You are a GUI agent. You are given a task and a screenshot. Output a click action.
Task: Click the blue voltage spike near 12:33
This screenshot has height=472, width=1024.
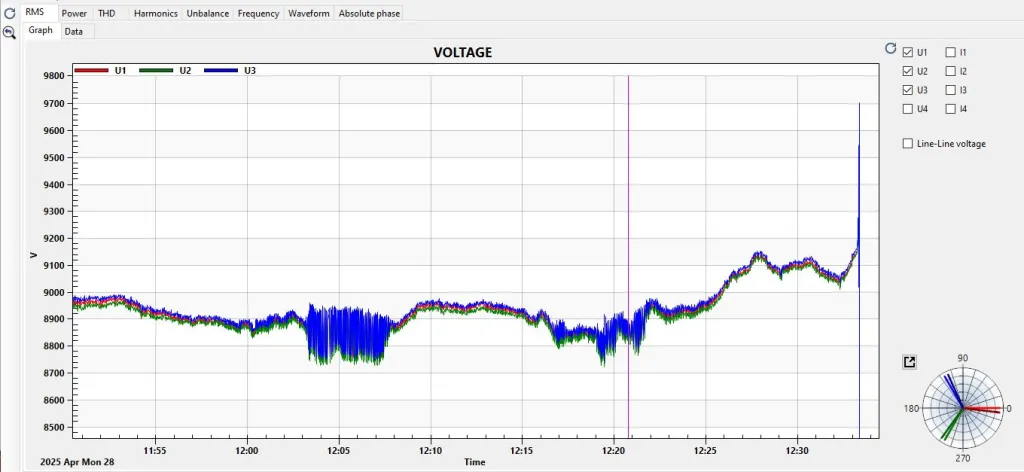tap(859, 196)
